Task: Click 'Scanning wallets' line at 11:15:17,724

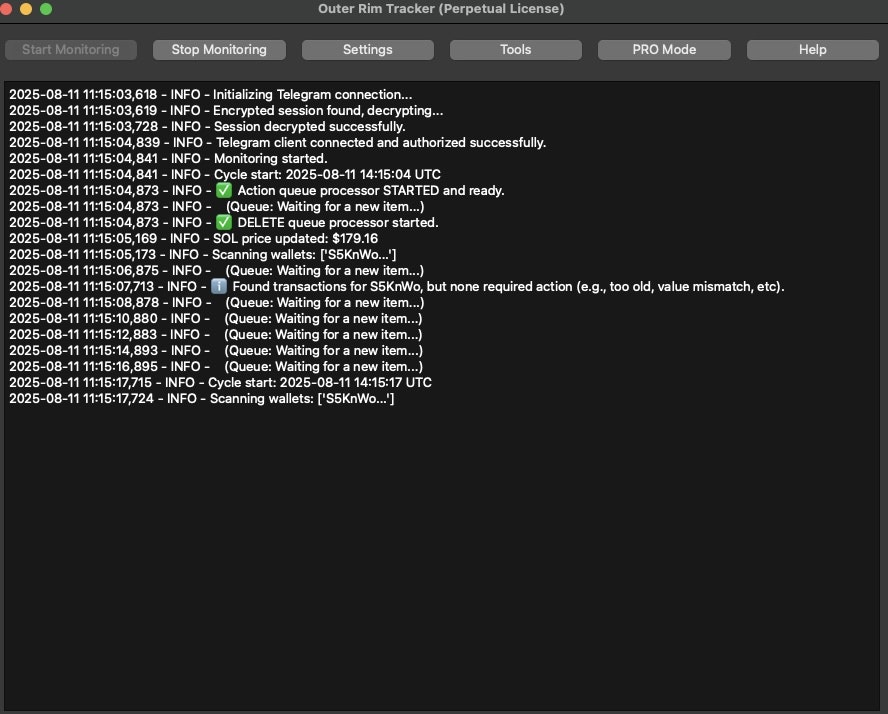Action: click(202, 398)
